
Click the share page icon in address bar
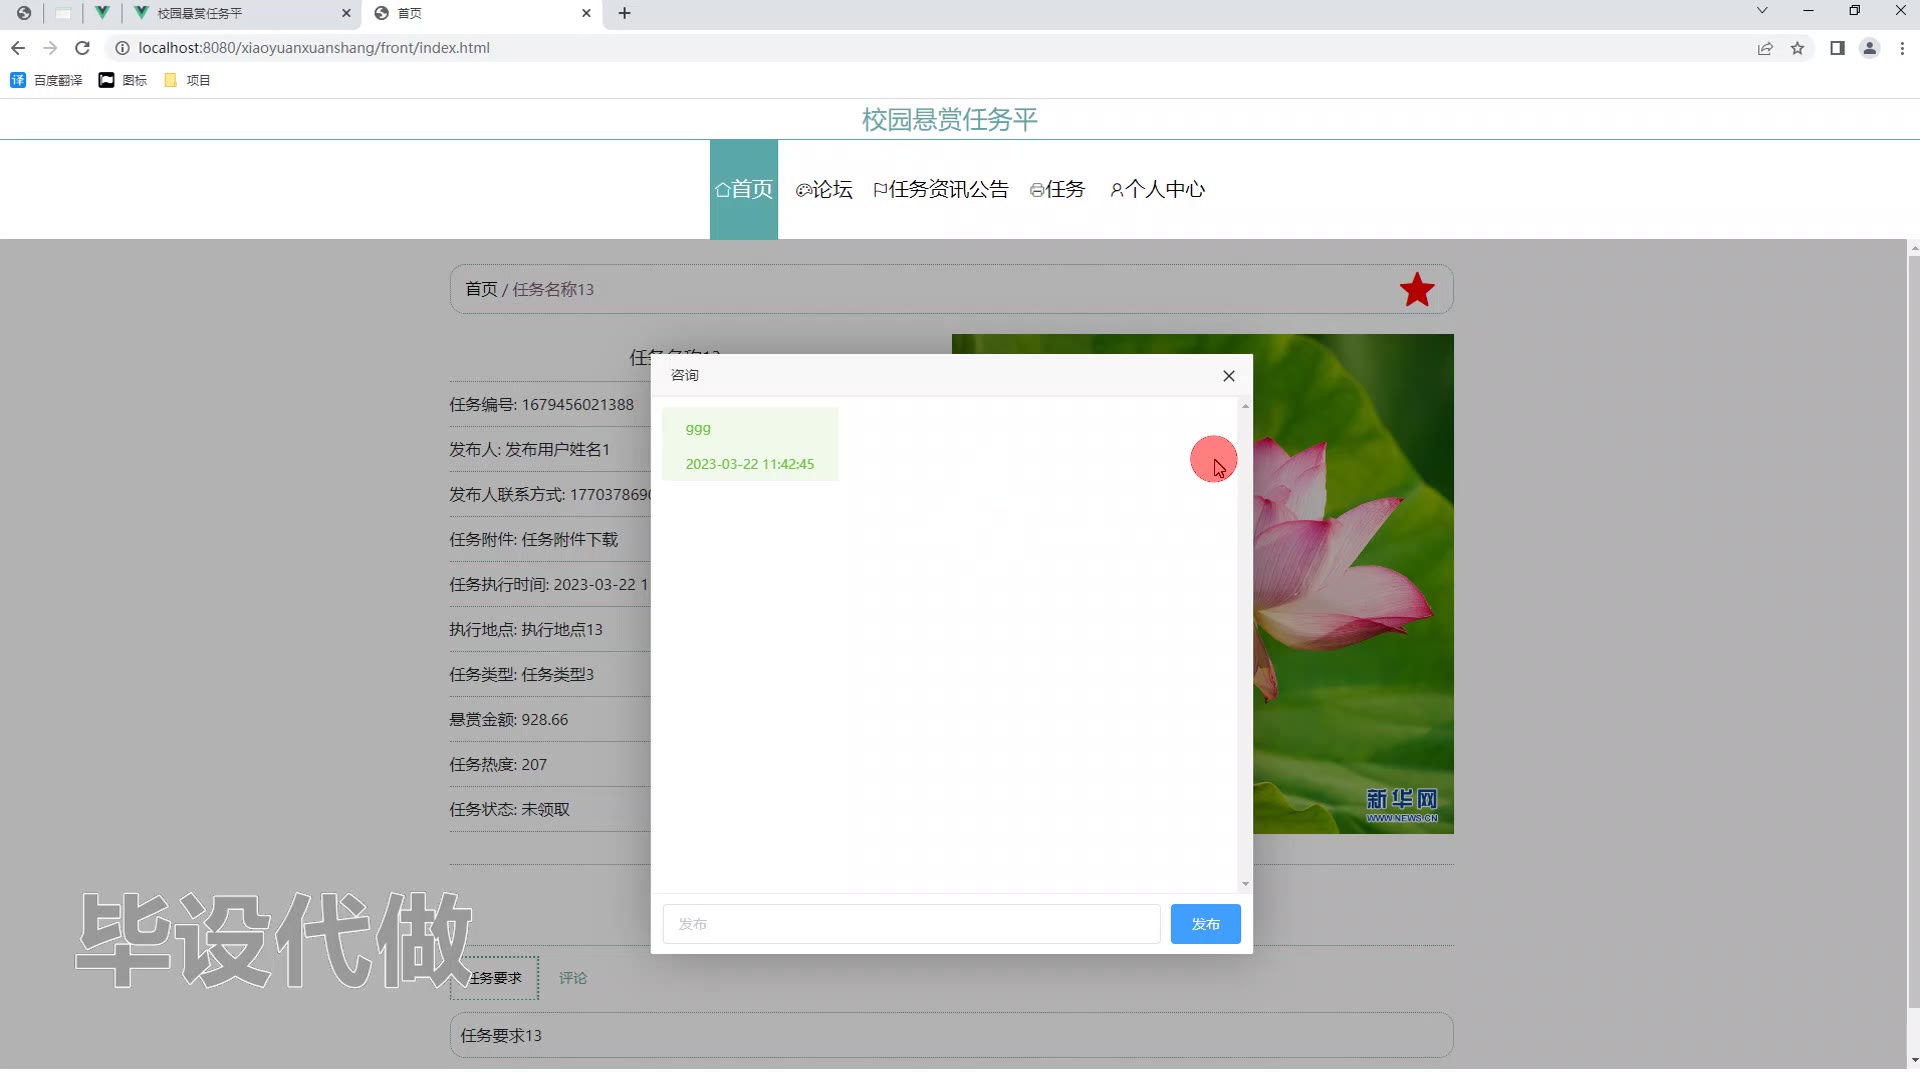pyautogui.click(x=1765, y=48)
